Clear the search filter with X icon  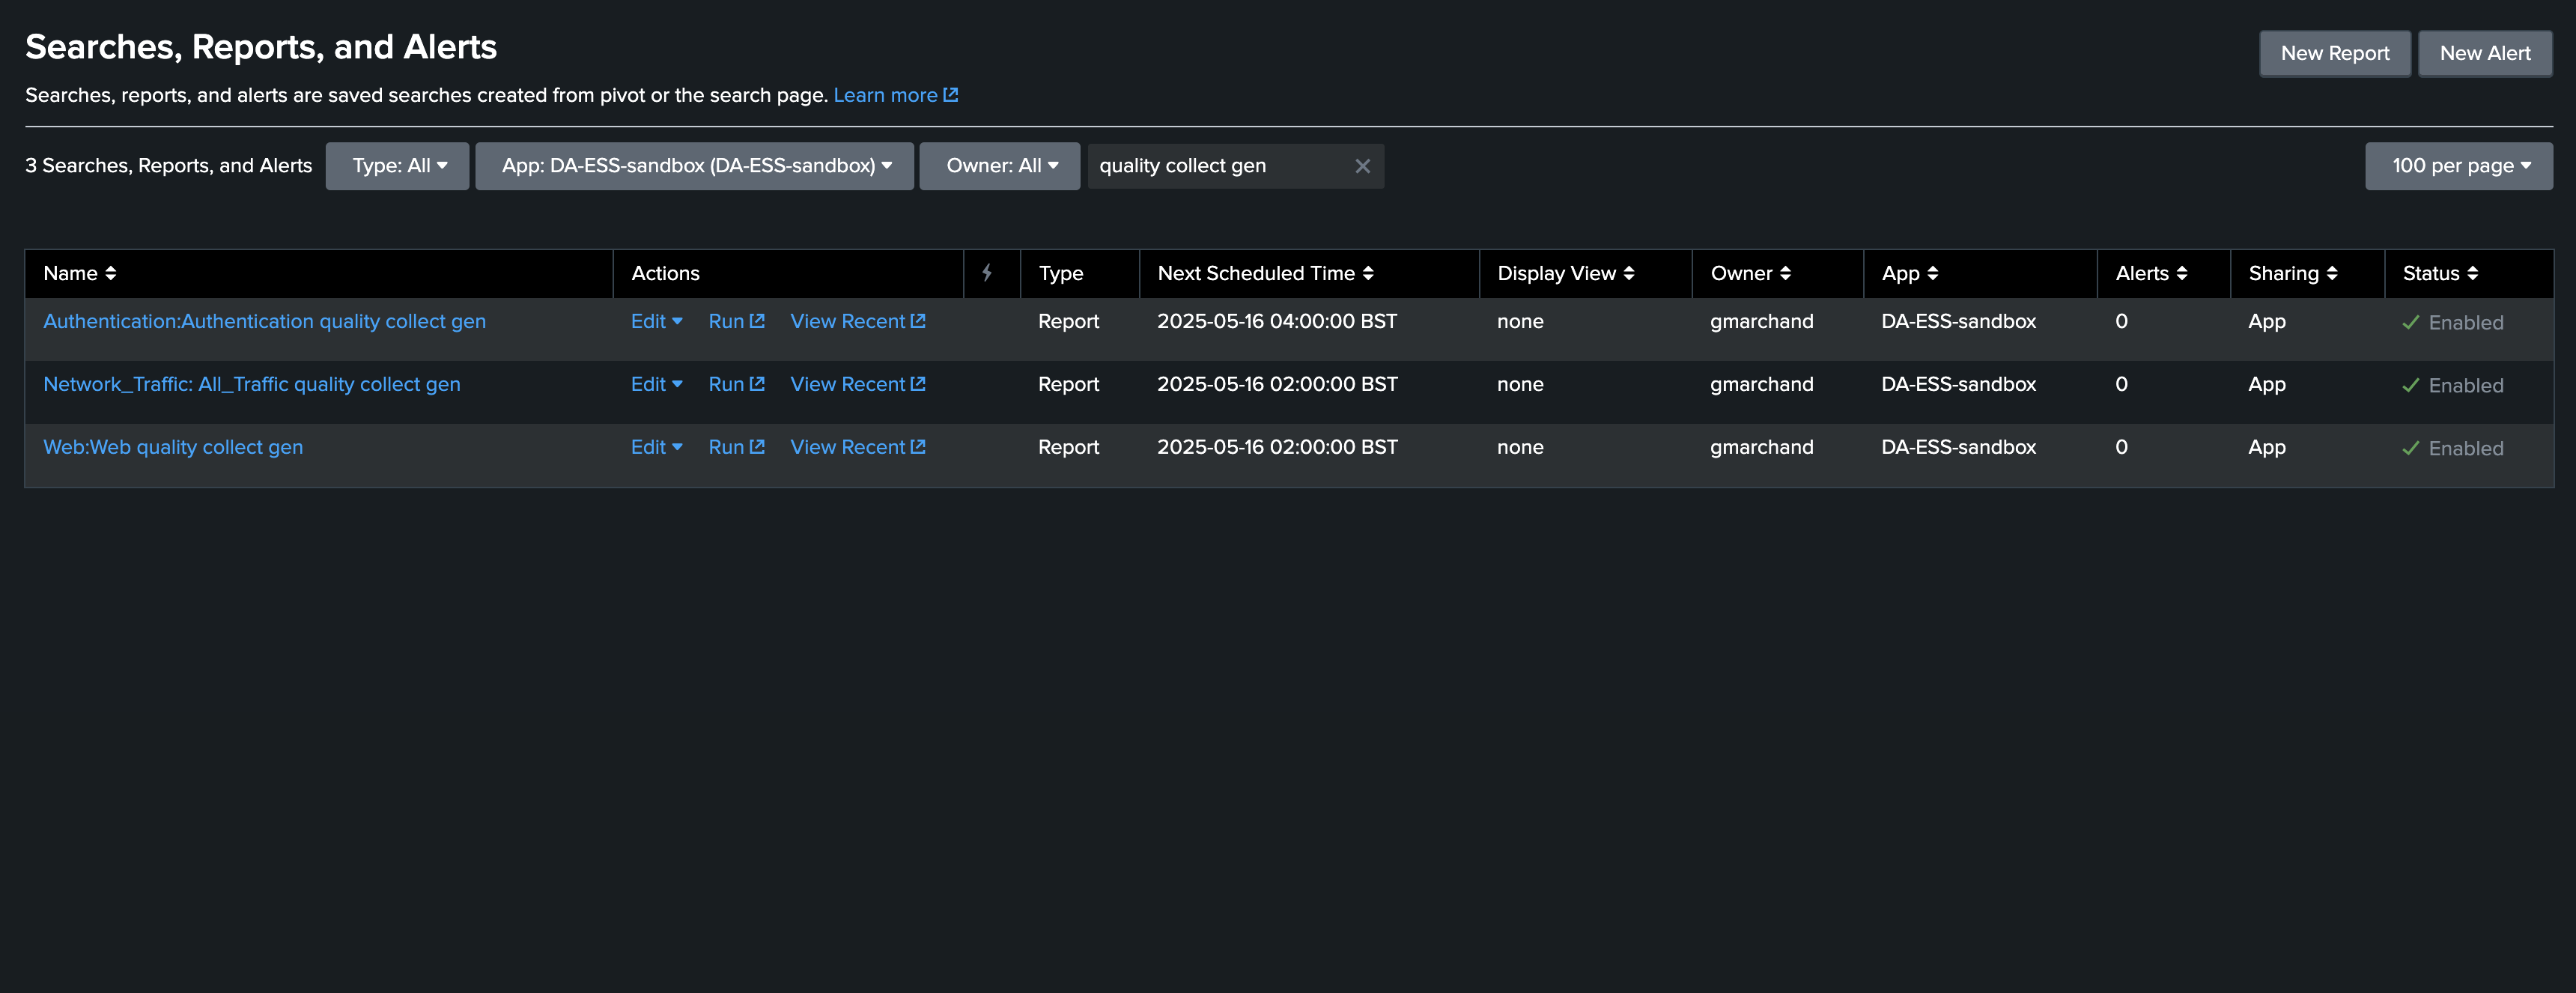(1362, 166)
